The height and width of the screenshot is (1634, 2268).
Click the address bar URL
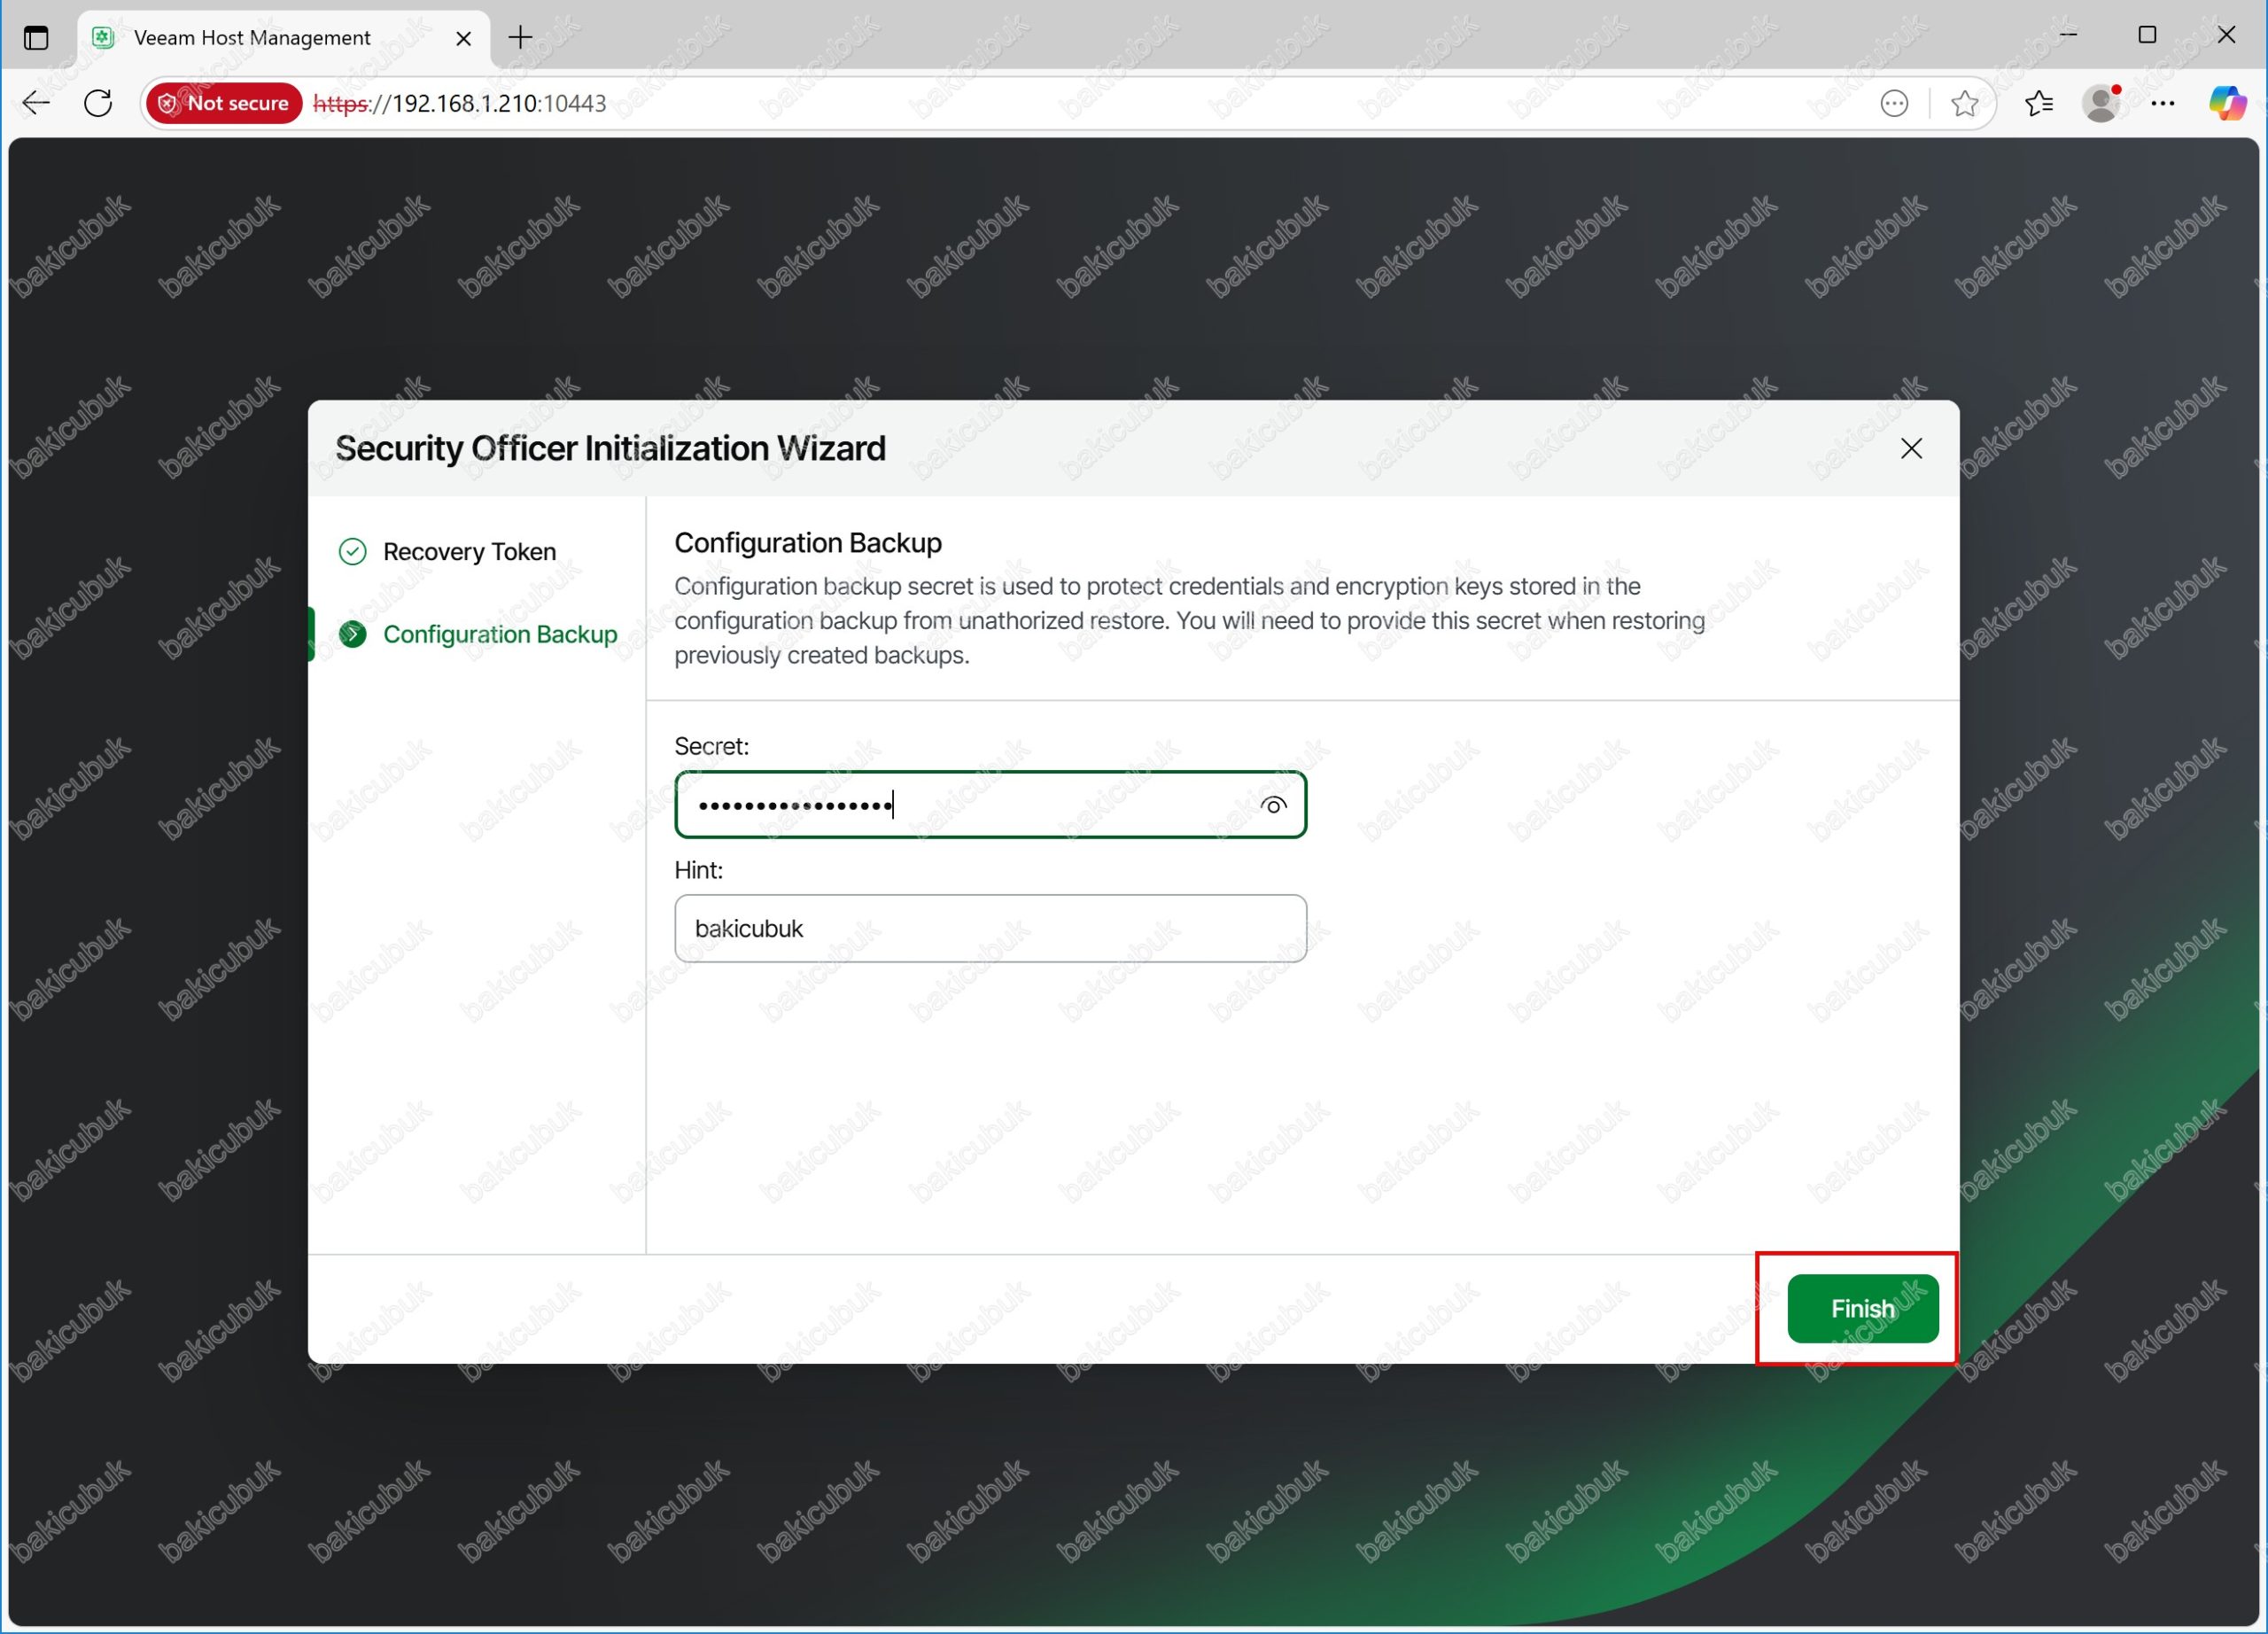[x=460, y=103]
